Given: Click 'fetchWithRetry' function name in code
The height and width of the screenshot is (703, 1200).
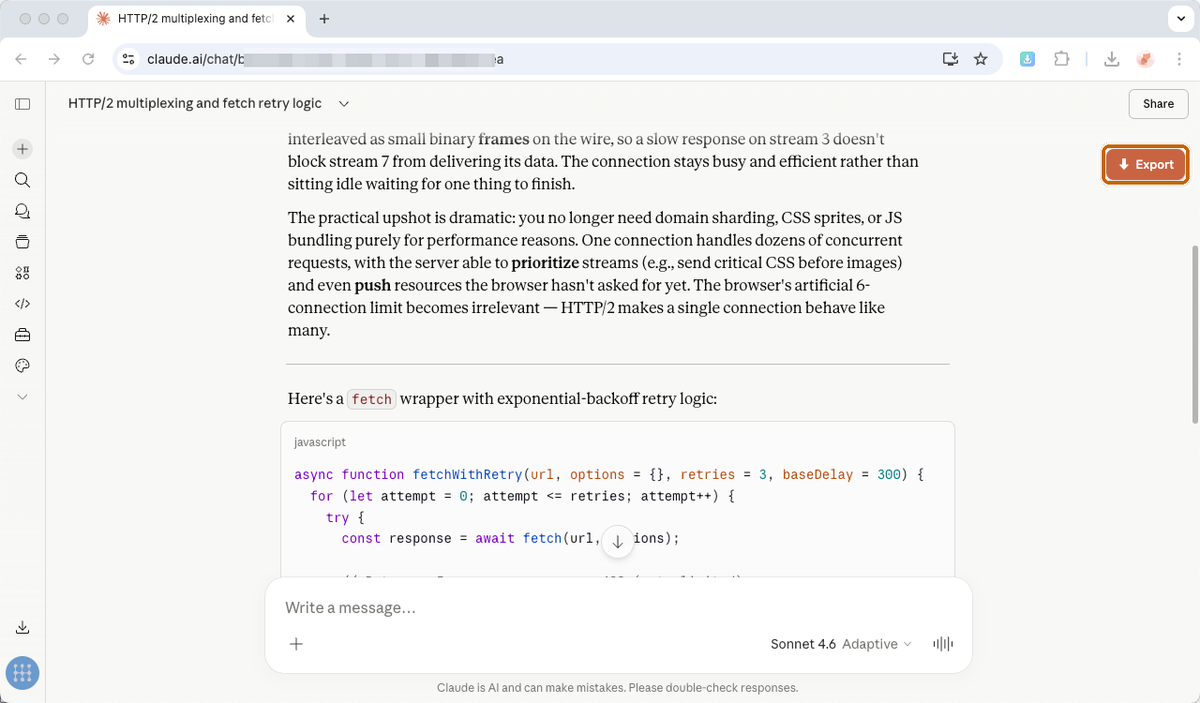Looking at the screenshot, I should [x=467, y=475].
